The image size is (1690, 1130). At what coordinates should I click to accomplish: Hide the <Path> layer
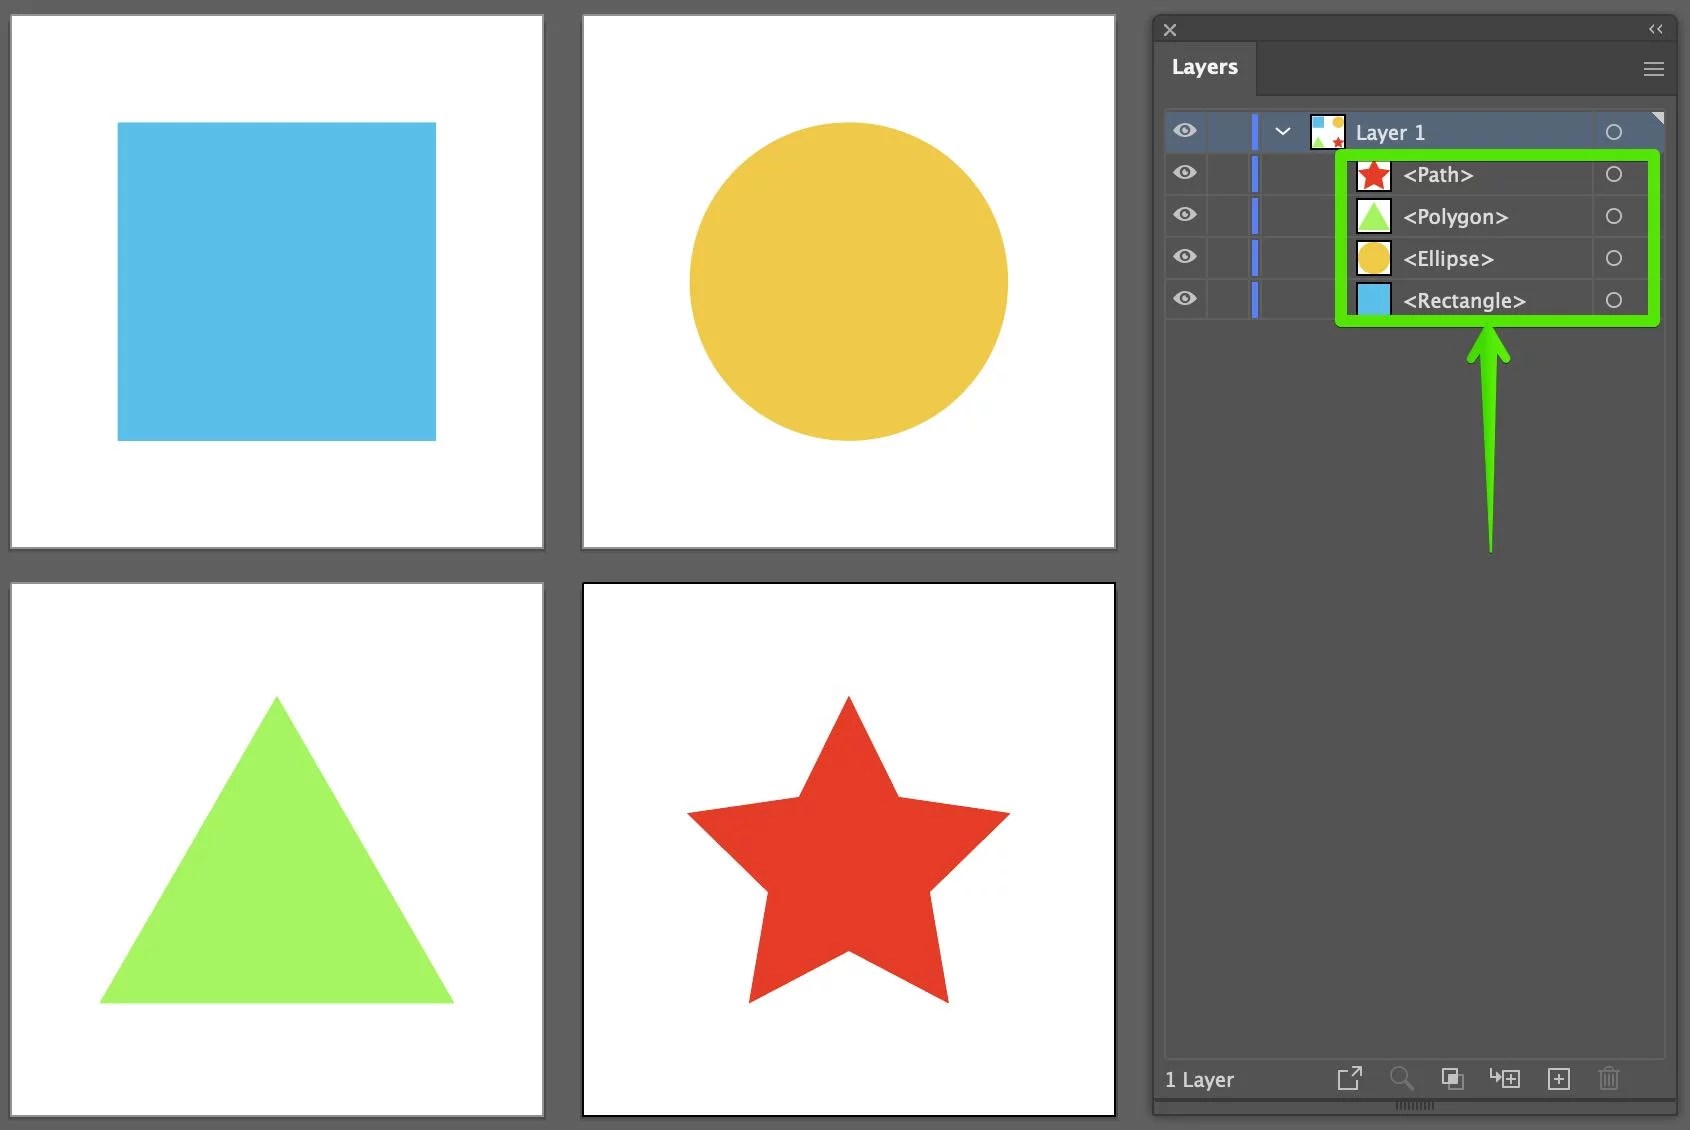(x=1184, y=173)
